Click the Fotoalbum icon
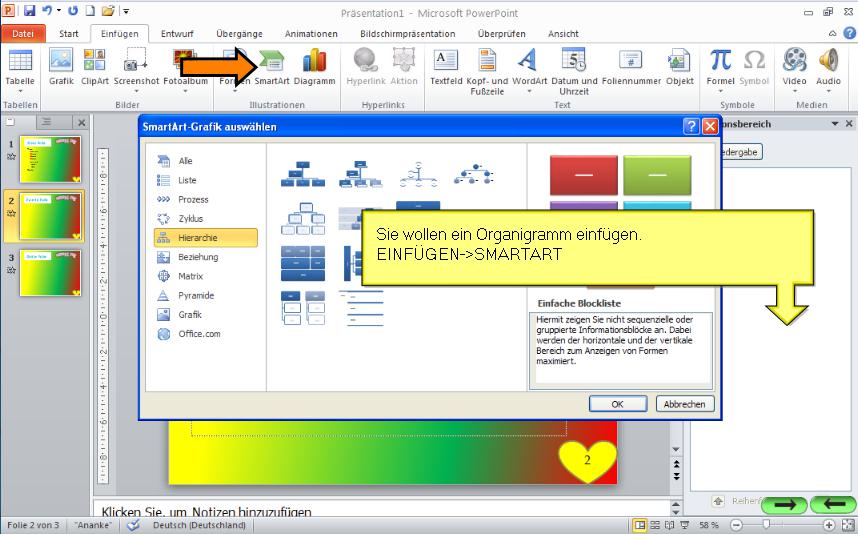 click(x=185, y=66)
